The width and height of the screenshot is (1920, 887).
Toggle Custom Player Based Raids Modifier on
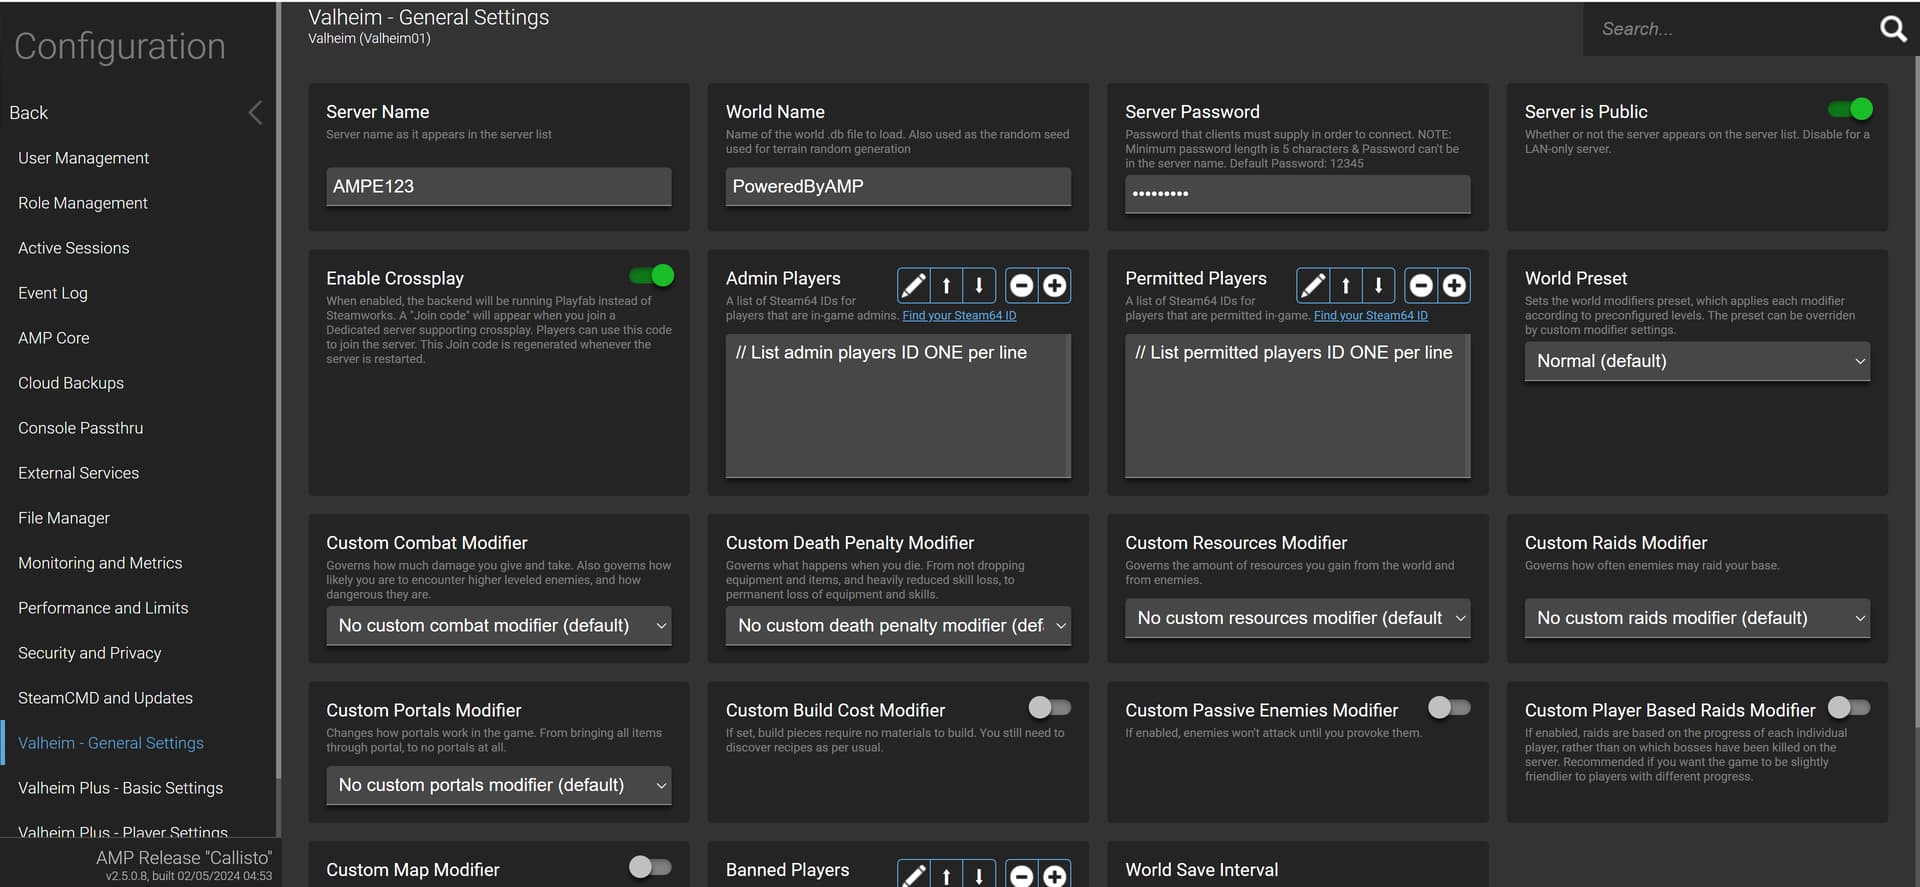[1849, 707]
